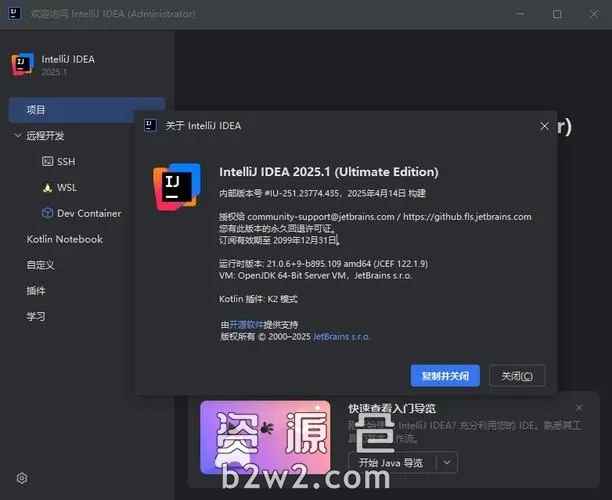Open the Kotlin Notebook section
This screenshot has width=612, height=500.
coord(64,239)
